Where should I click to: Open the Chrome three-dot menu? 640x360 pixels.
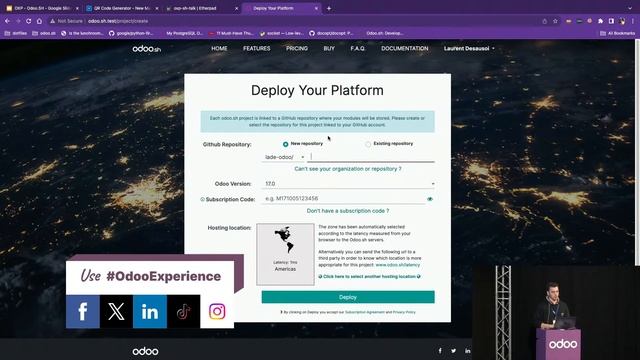pyautogui.click(x=633, y=21)
